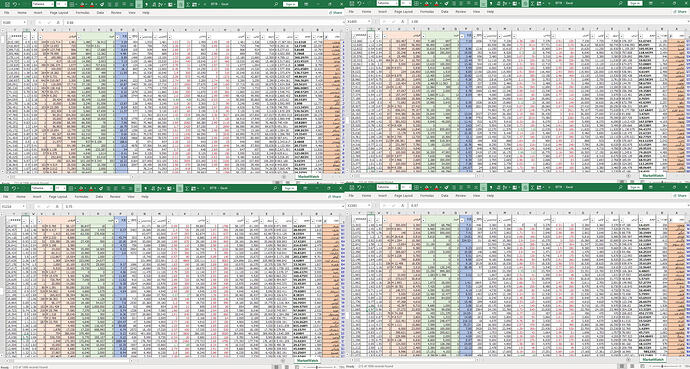Select Format Painter in bottom-left Excel window
Screen dimensions: 690x369
[101, 188]
